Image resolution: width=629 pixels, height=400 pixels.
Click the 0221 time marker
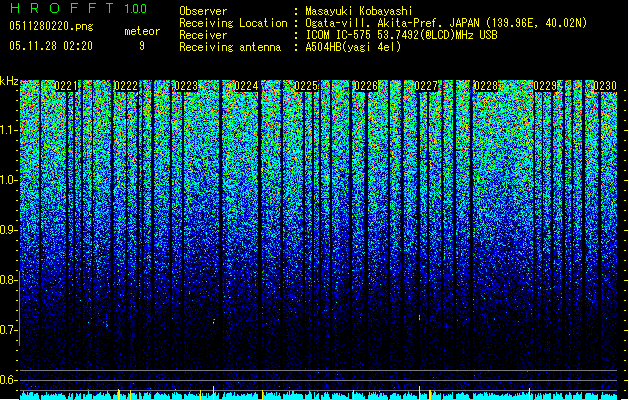(66, 86)
